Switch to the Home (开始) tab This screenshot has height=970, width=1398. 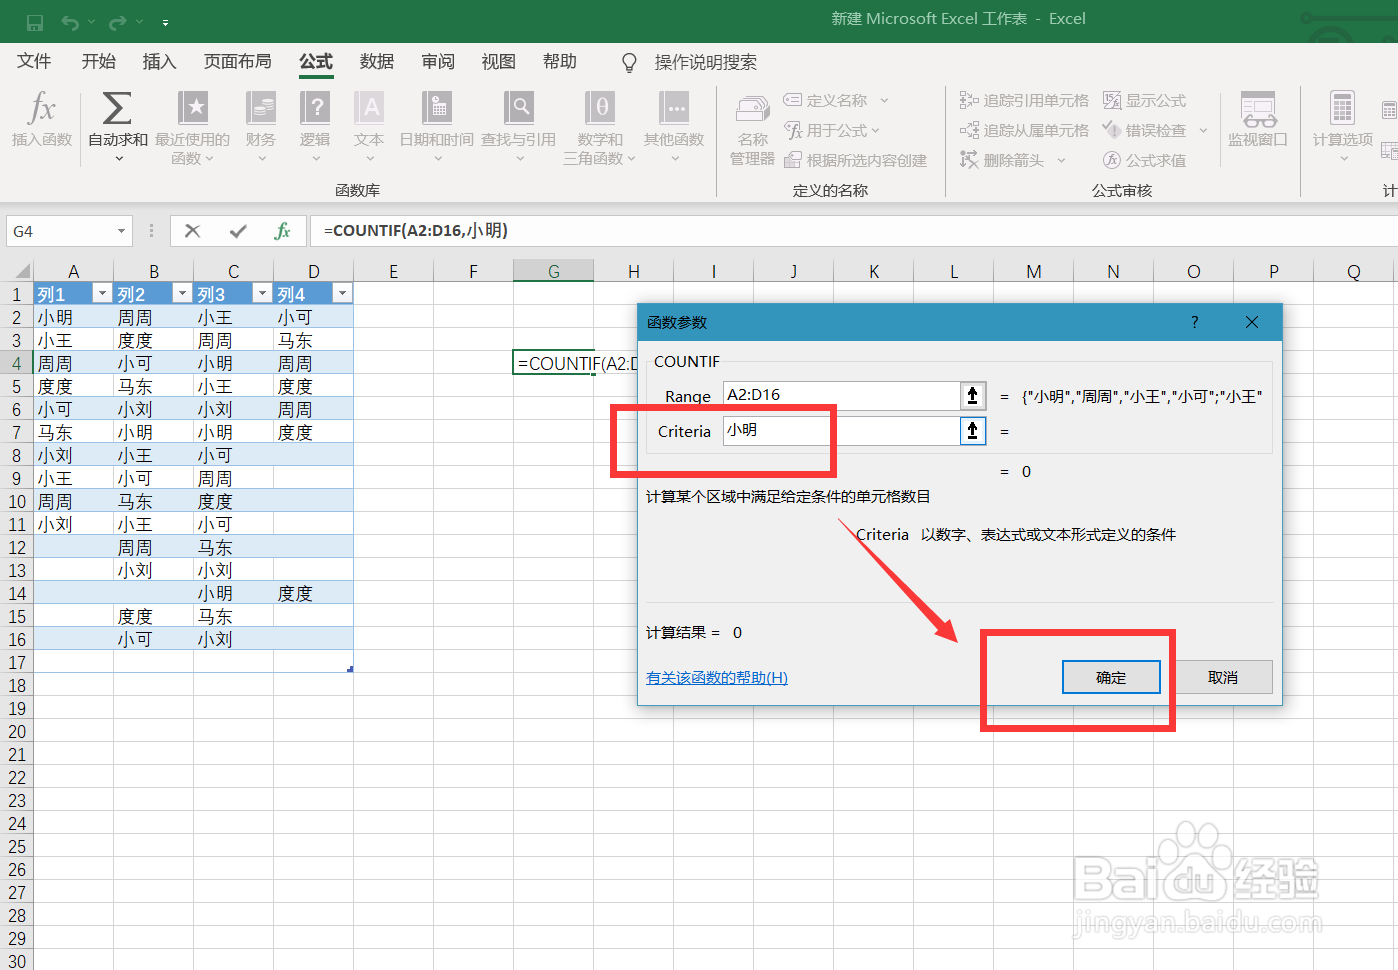coord(99,61)
